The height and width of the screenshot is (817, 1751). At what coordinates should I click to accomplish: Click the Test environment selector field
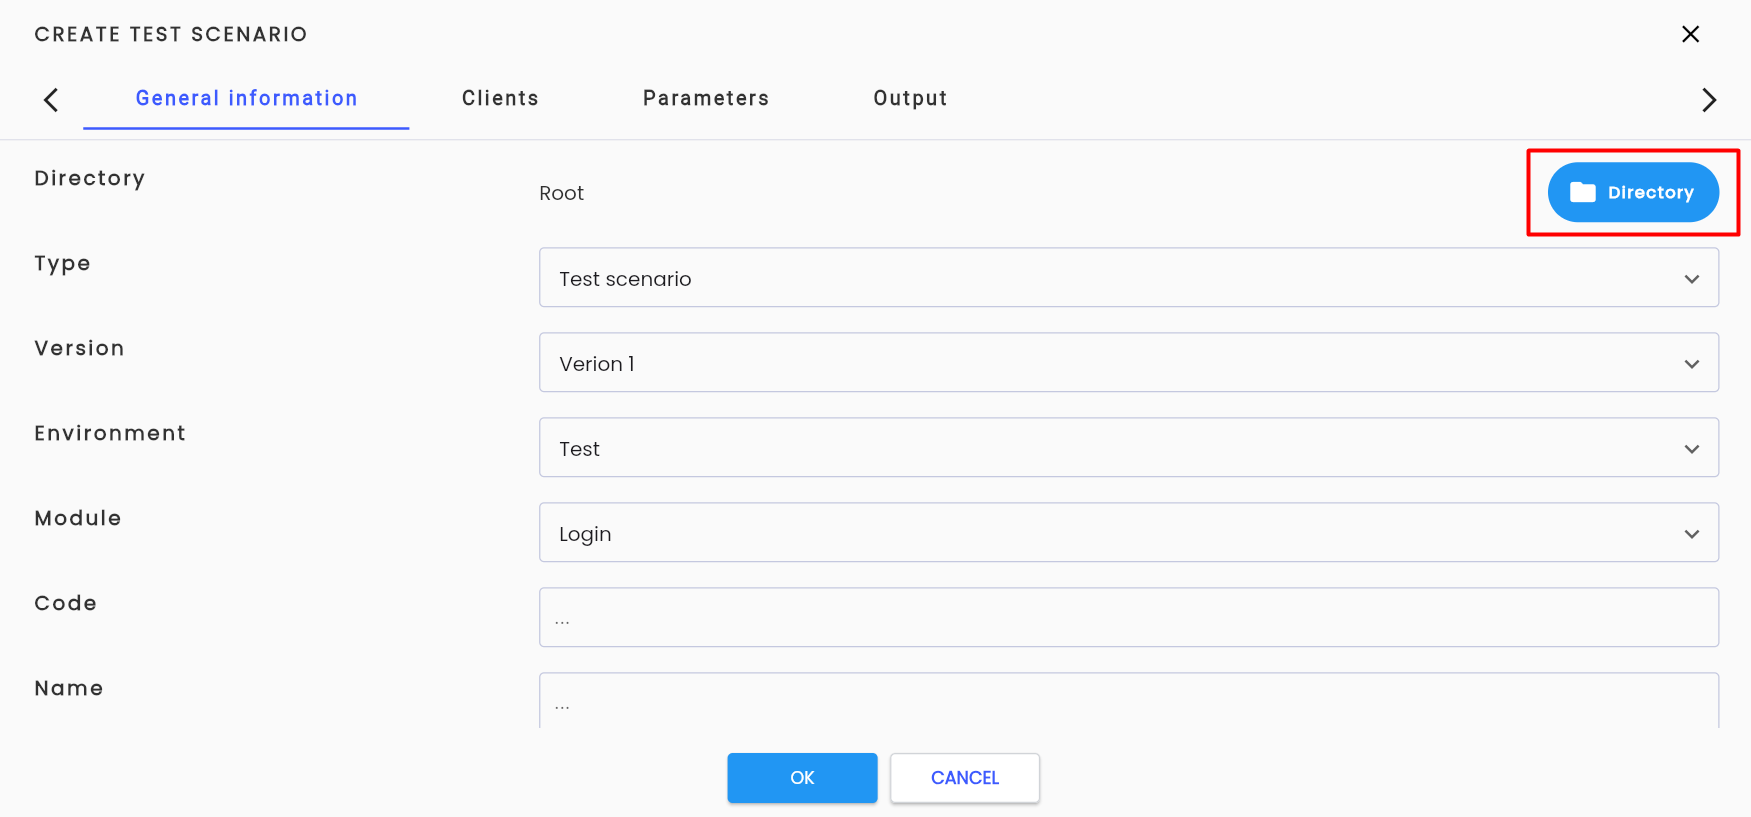[x=1129, y=447]
